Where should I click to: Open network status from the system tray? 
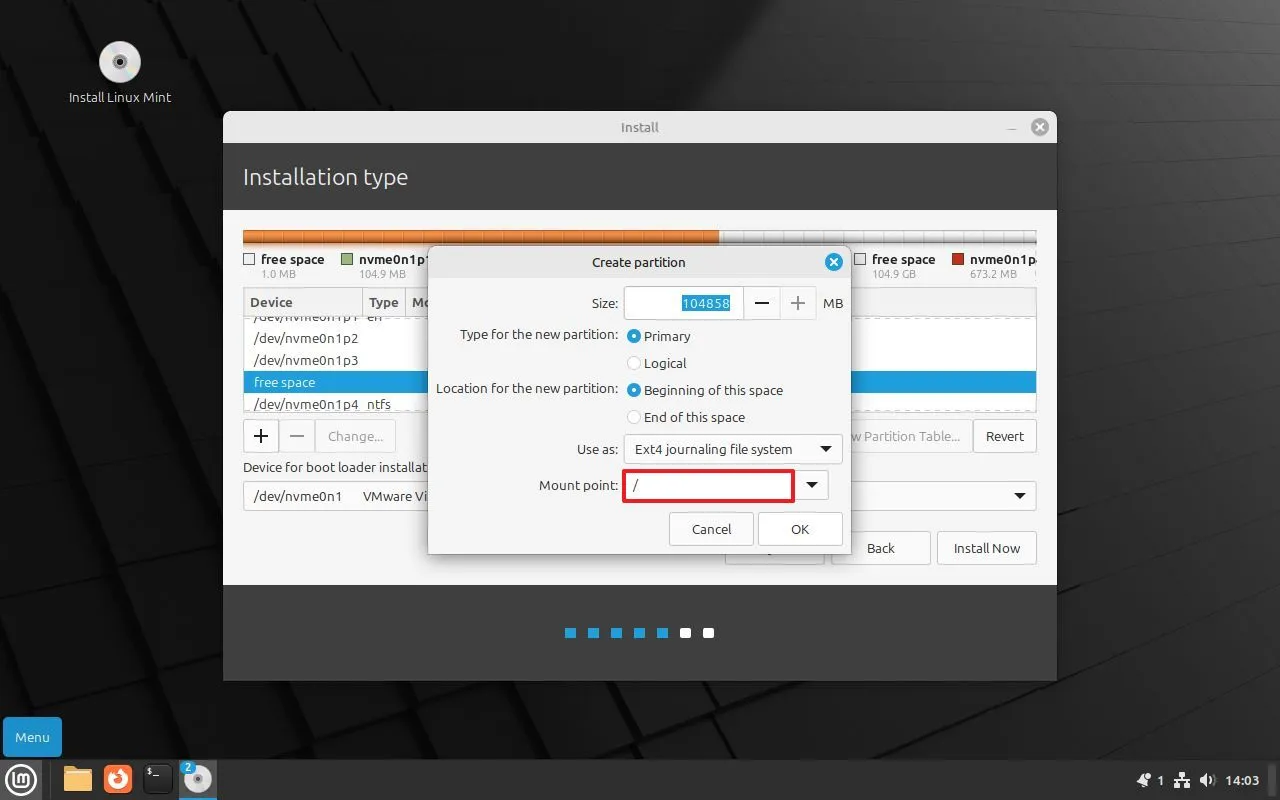click(1181, 779)
